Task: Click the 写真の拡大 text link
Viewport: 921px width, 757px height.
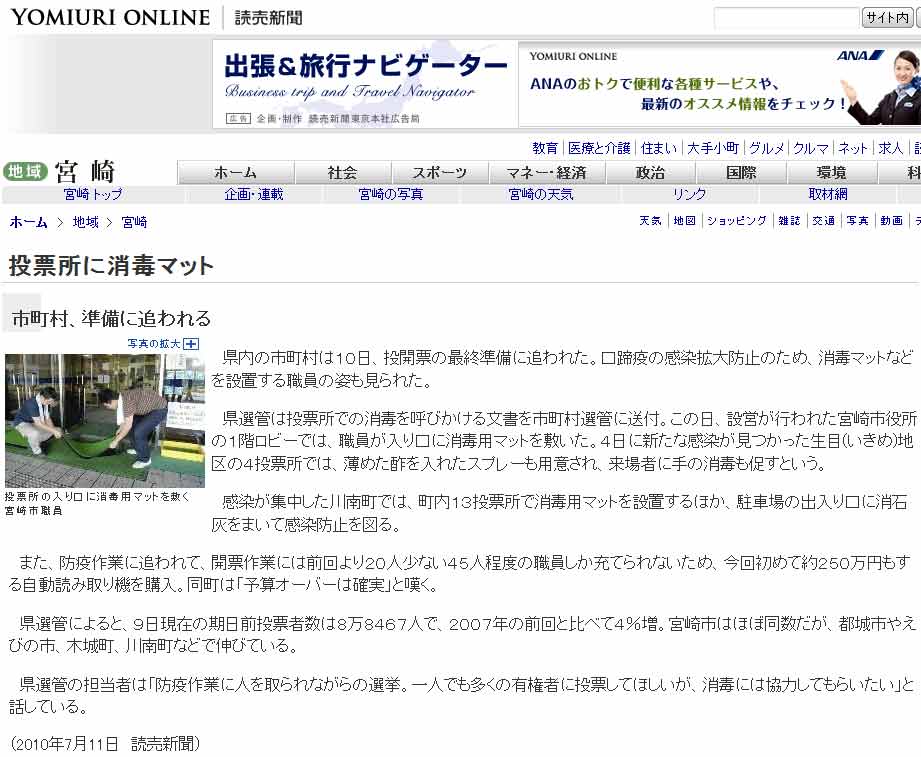Action: [153, 344]
